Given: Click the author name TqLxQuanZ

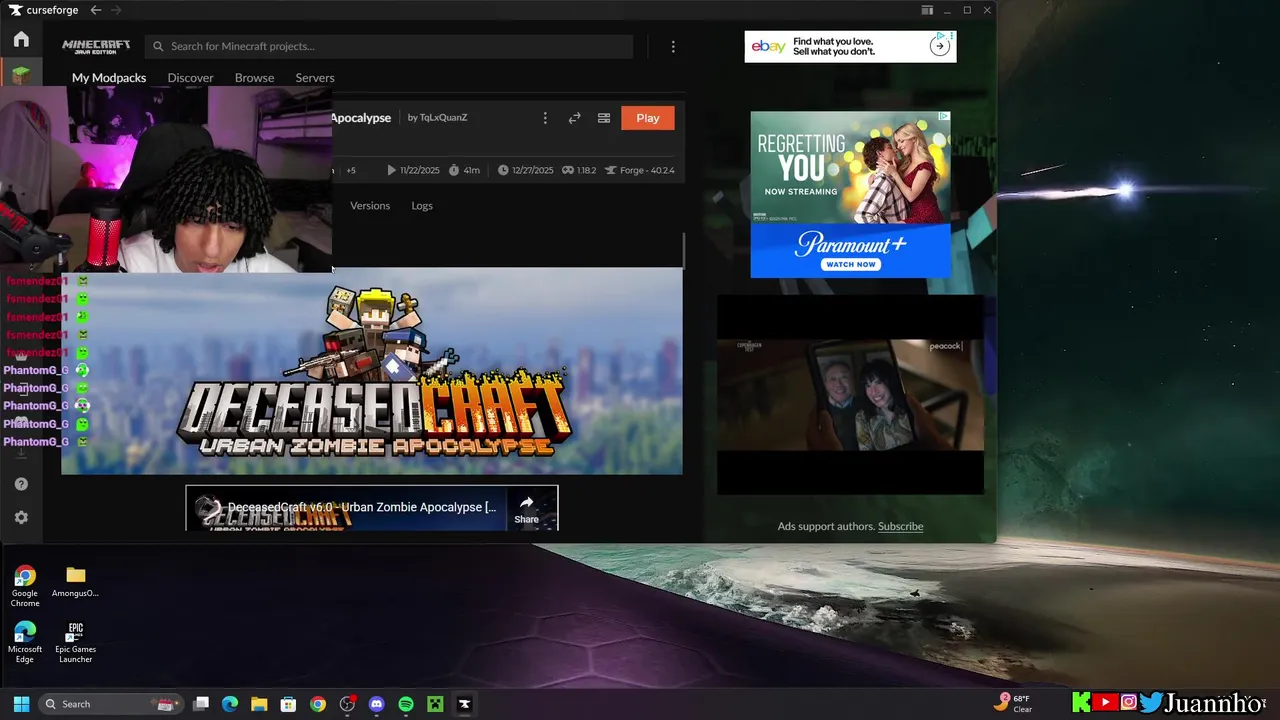Looking at the screenshot, I should point(443,118).
